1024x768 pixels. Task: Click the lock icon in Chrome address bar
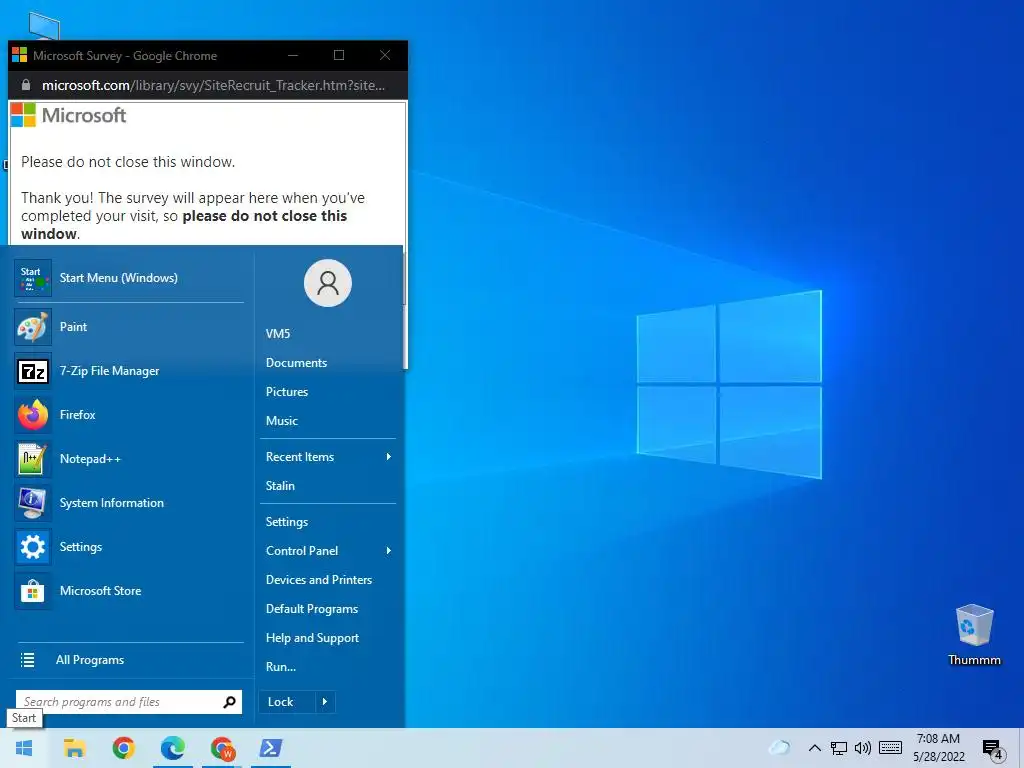tap(26, 86)
